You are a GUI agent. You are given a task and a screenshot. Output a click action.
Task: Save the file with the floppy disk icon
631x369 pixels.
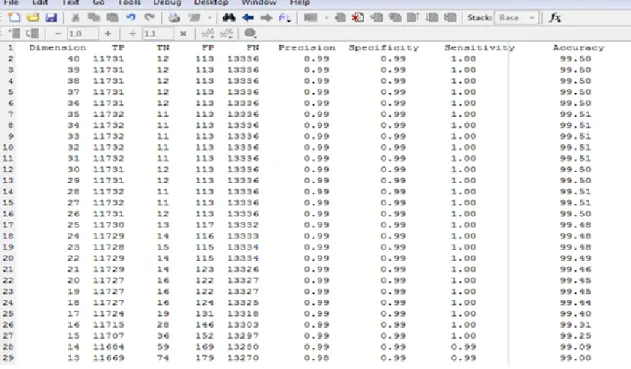click(51, 17)
